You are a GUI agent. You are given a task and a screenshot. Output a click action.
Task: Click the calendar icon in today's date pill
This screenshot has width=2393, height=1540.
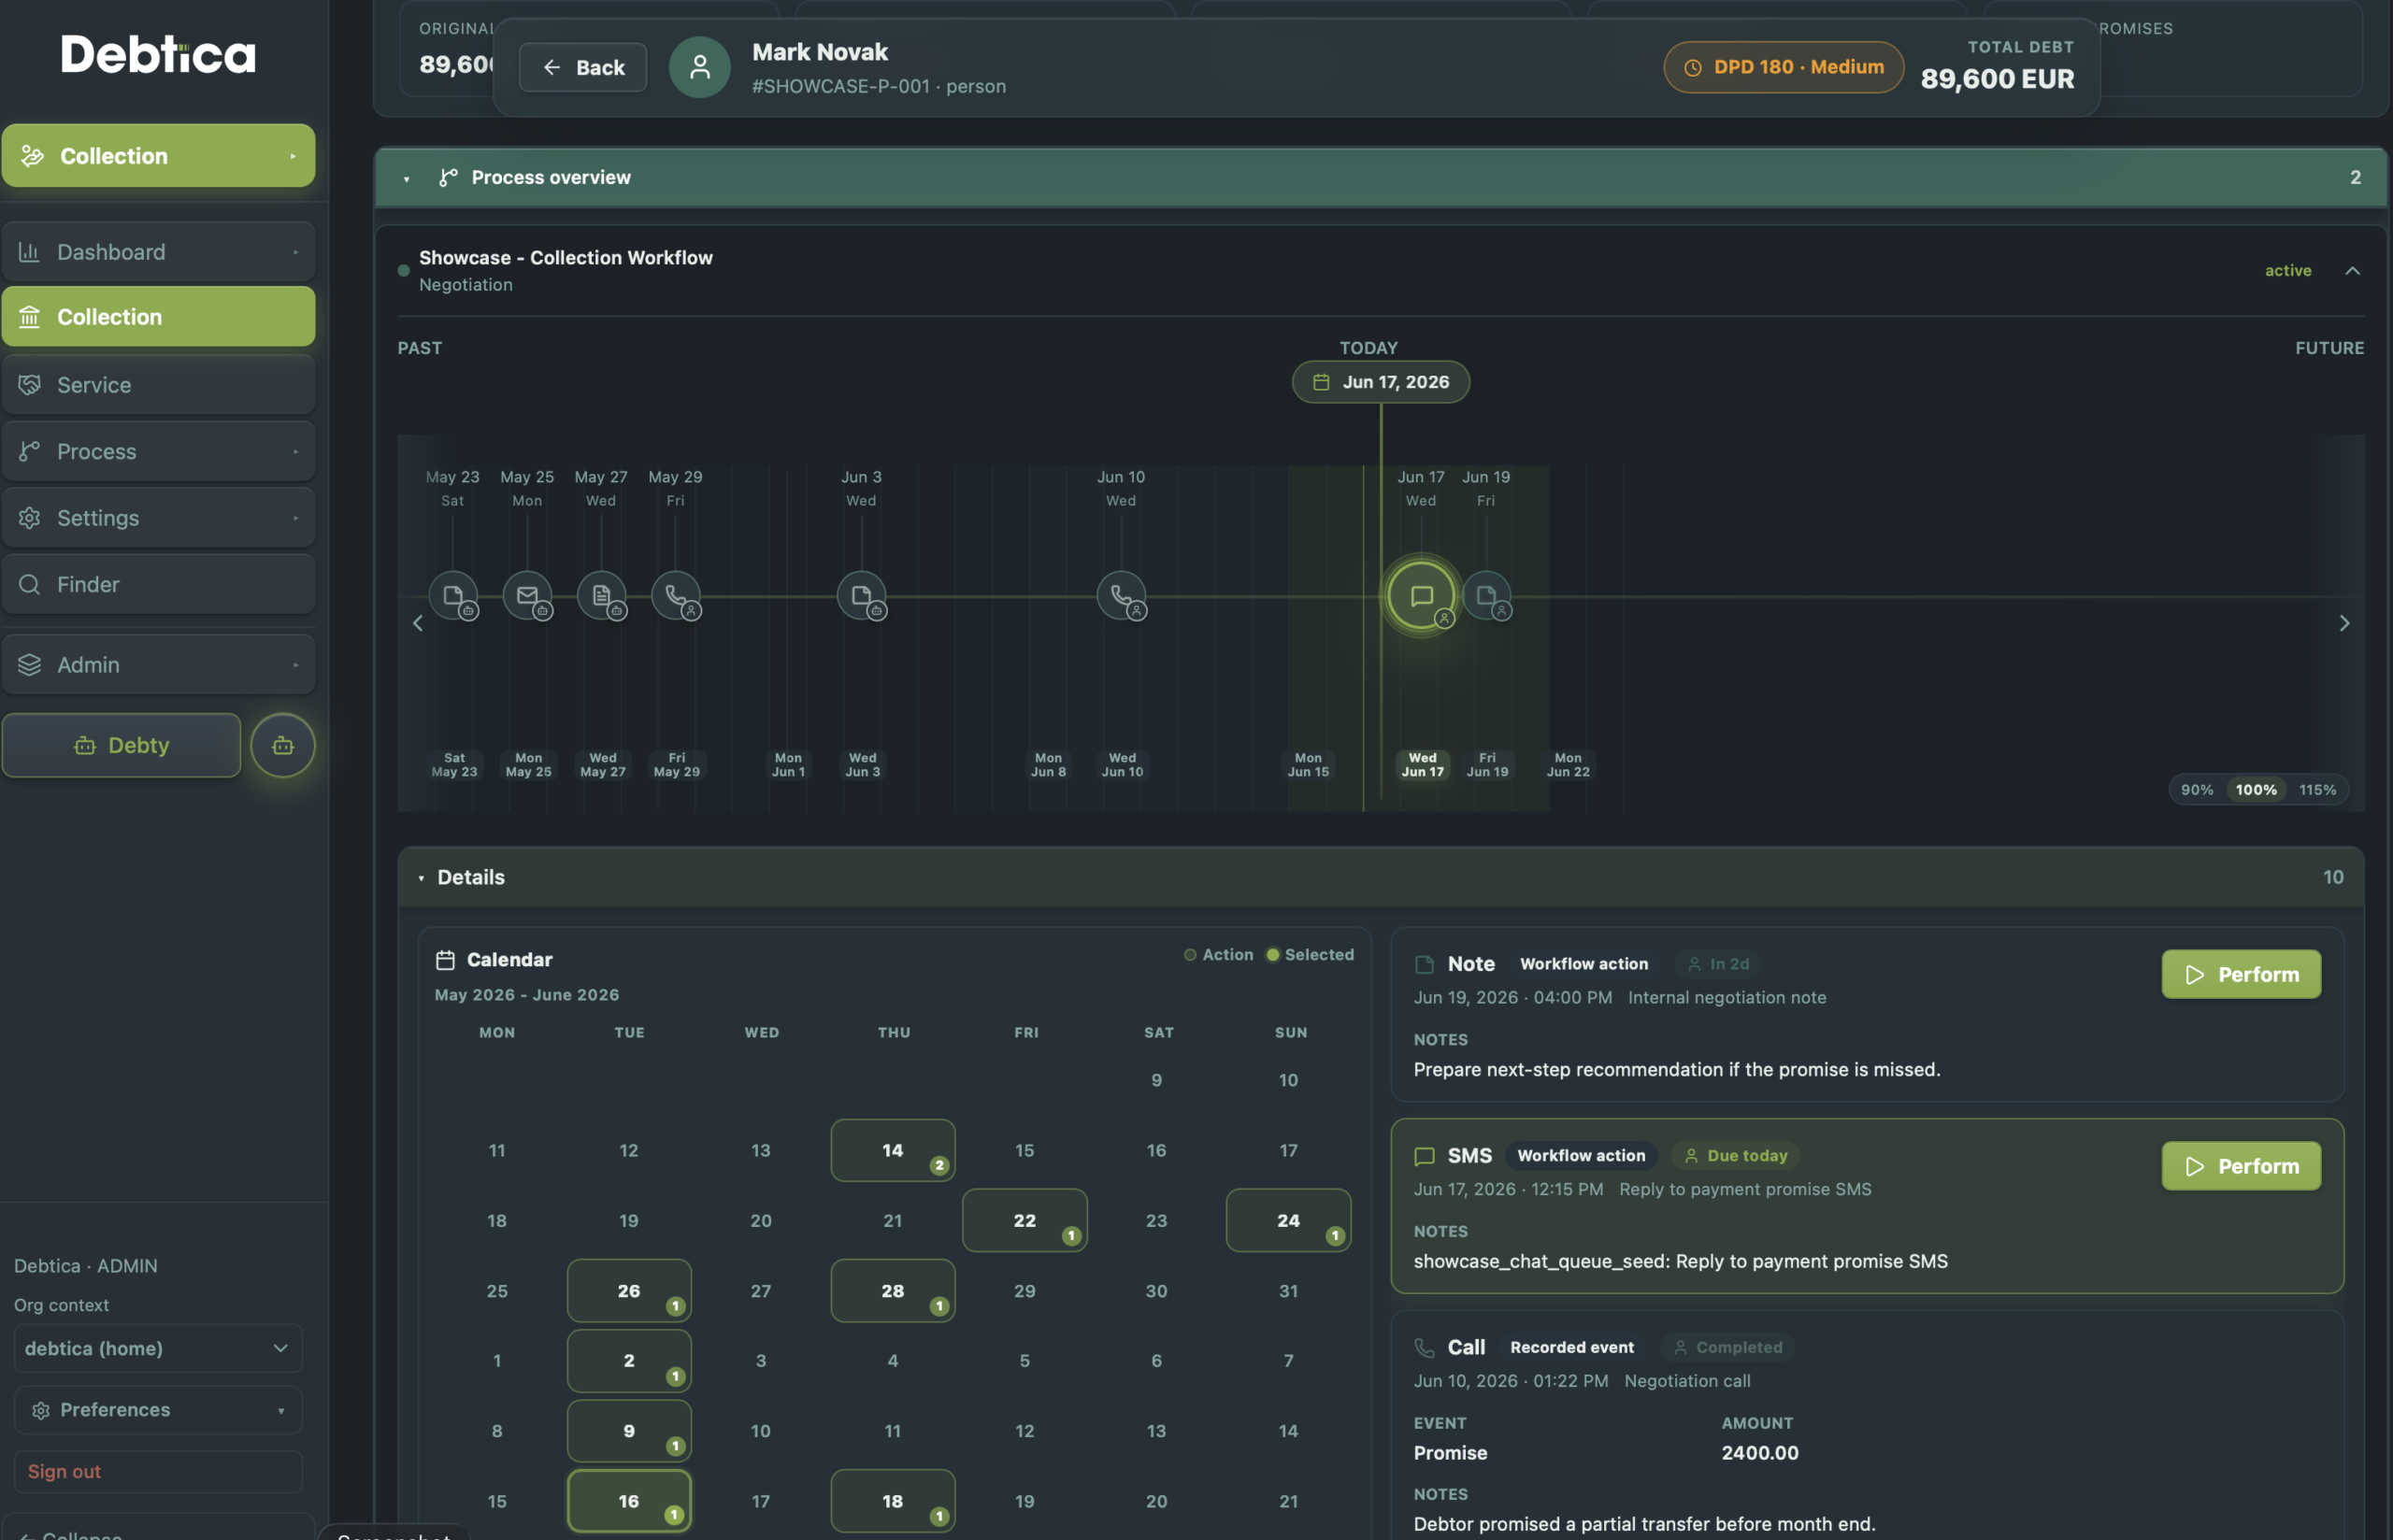(1321, 382)
